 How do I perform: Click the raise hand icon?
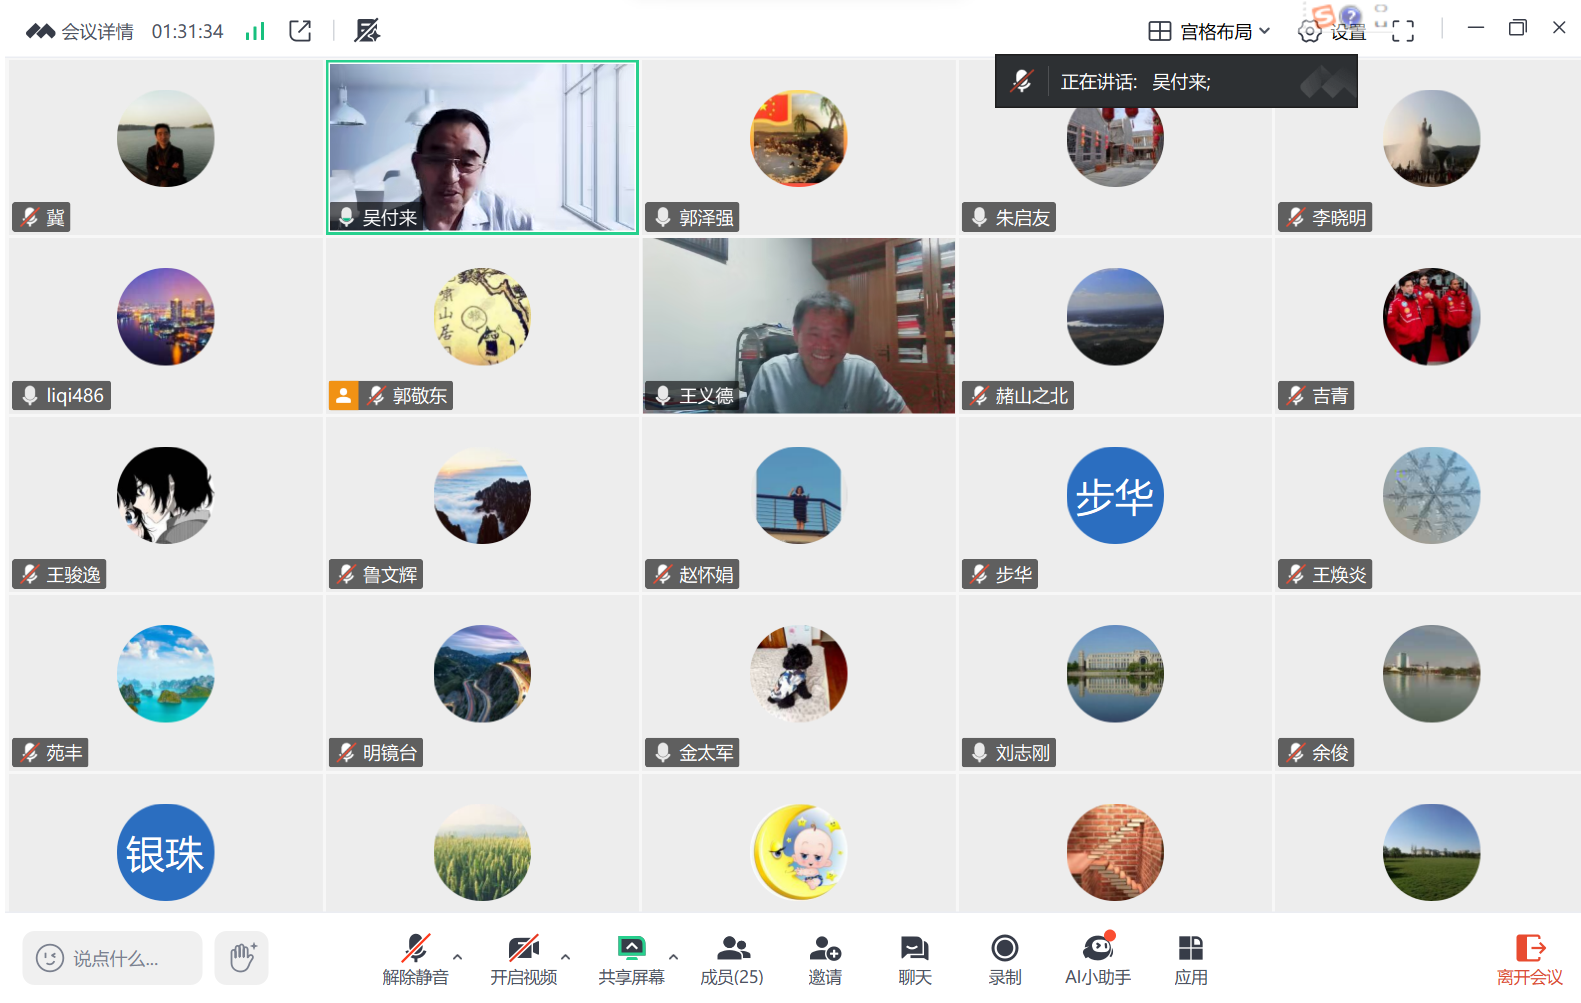[x=242, y=958]
